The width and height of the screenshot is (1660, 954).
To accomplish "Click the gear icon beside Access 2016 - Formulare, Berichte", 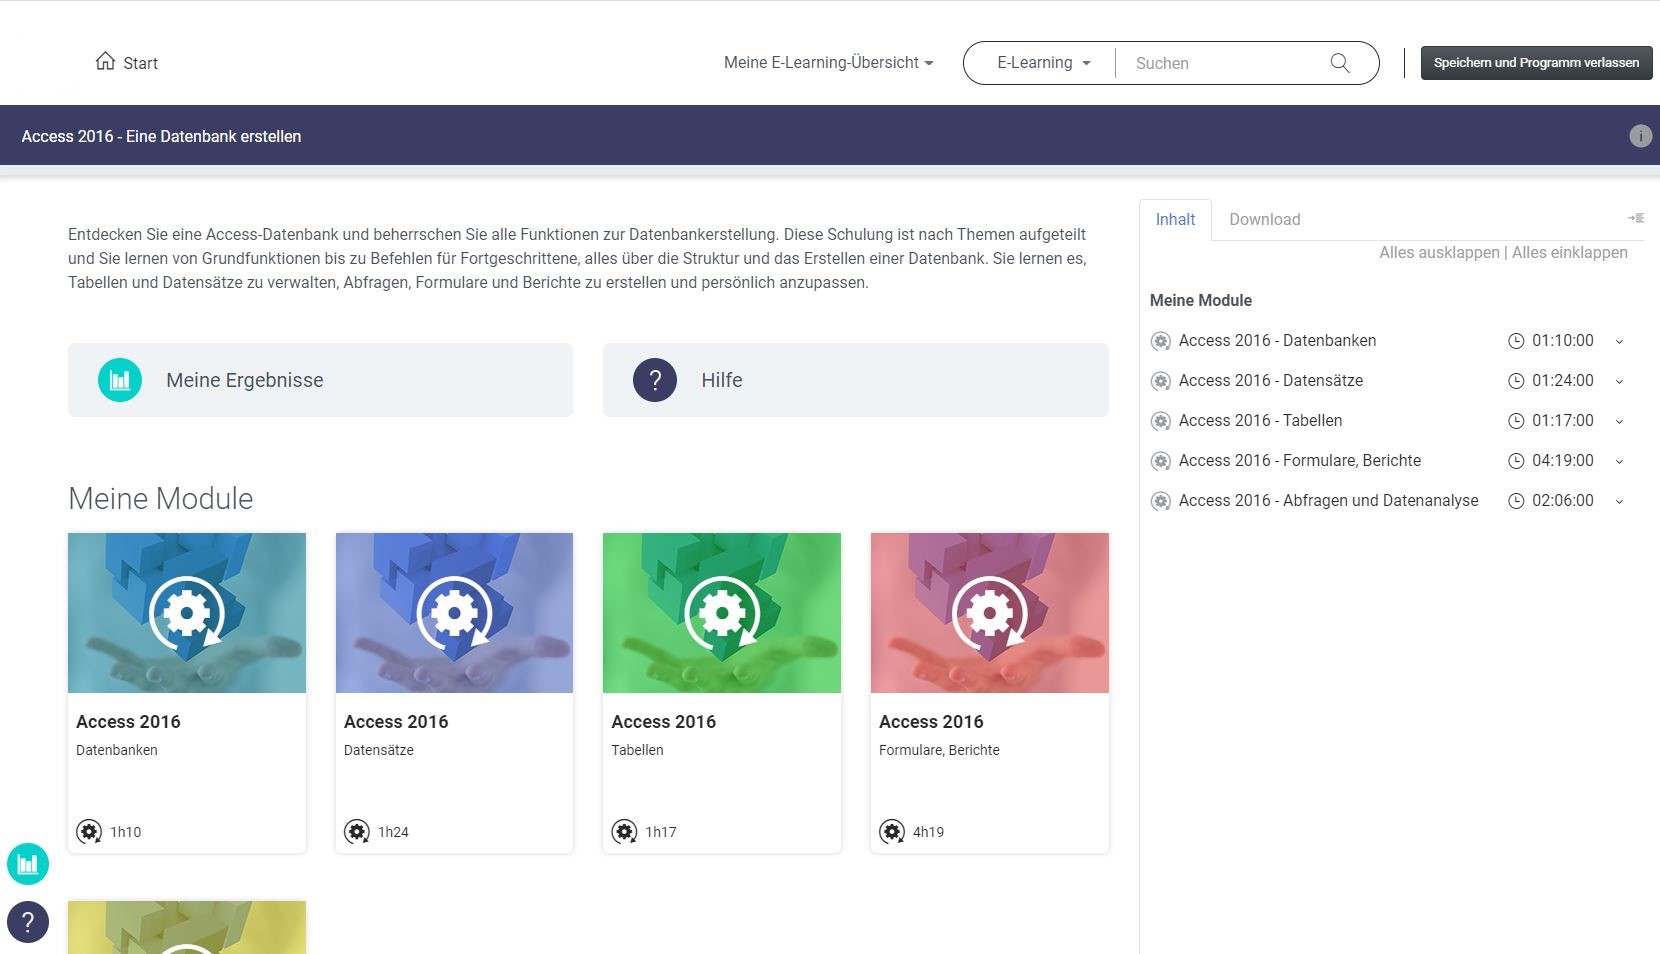I will [x=1160, y=461].
